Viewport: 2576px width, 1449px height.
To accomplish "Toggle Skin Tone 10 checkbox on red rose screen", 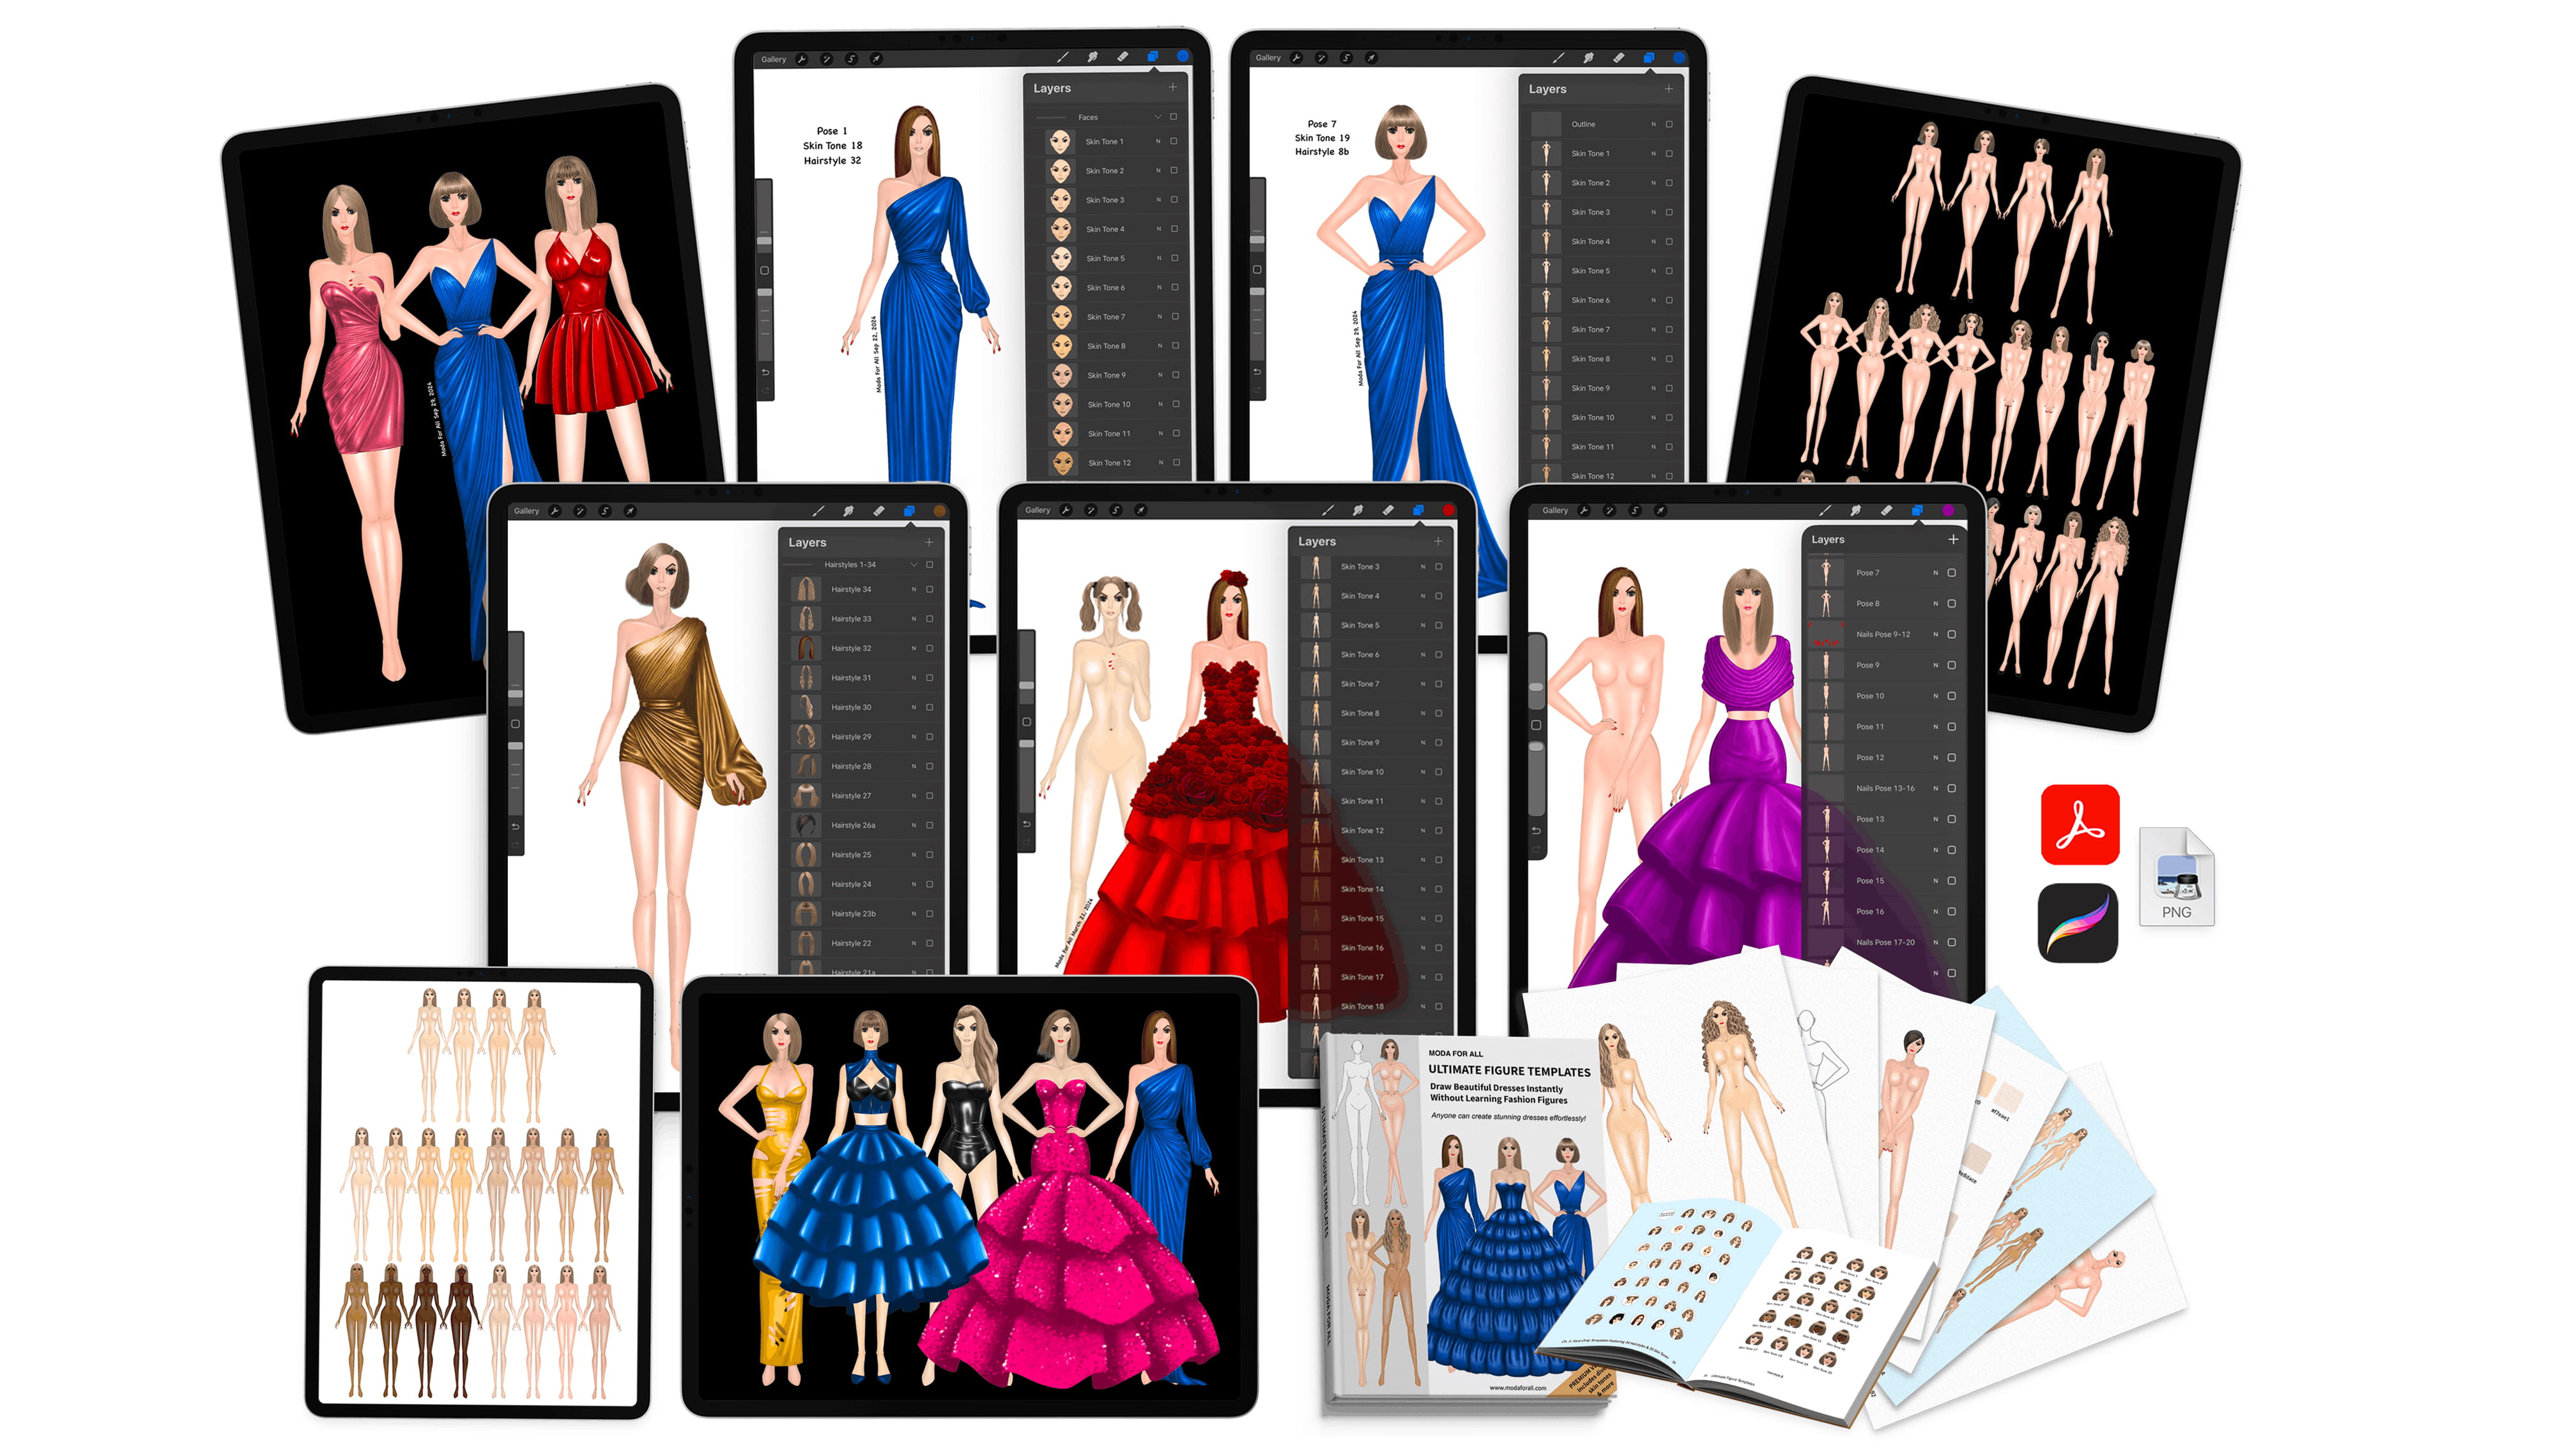I will tap(1439, 772).
